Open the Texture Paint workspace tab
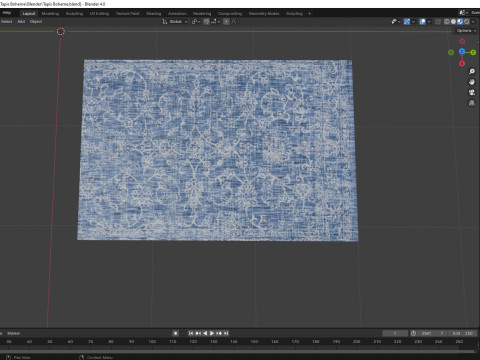Image resolution: width=480 pixels, height=360 pixels. [x=127, y=14]
